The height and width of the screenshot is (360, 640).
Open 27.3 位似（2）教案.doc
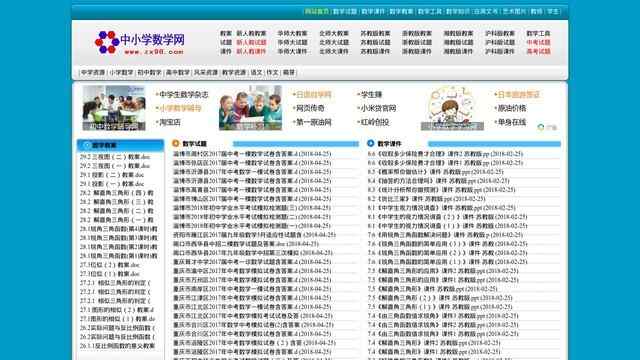point(109,265)
